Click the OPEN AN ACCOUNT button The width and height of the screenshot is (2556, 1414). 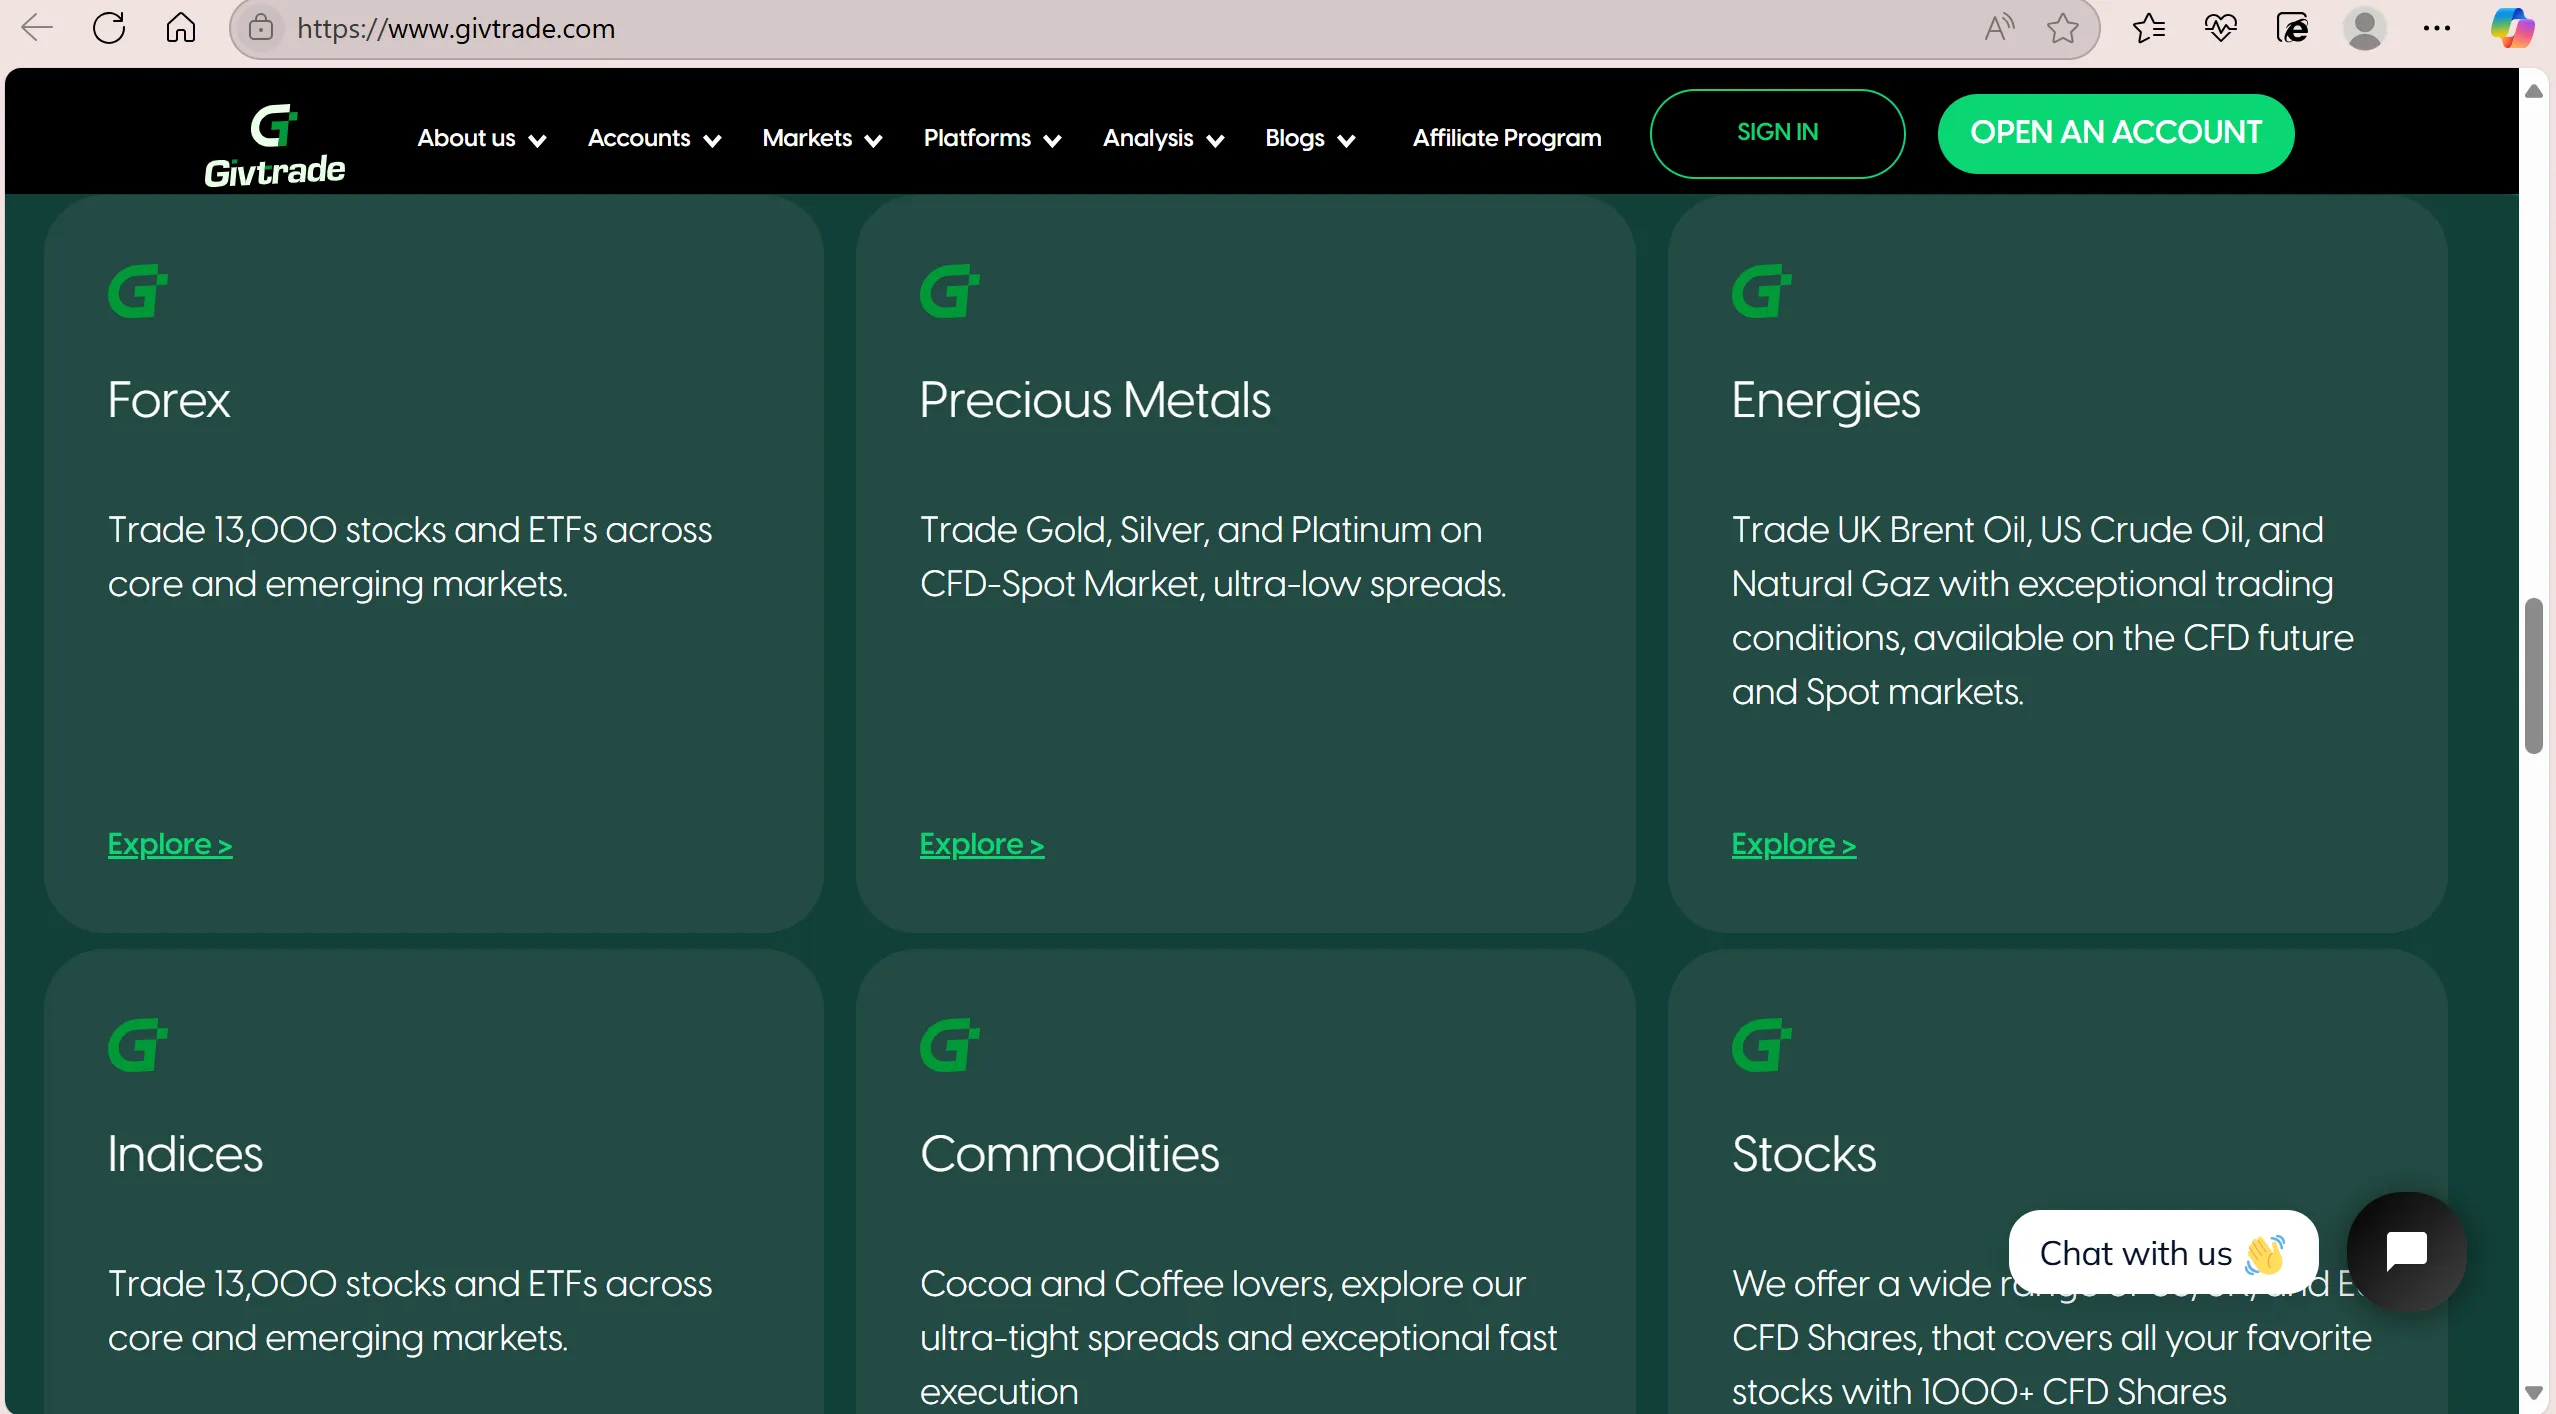(x=2116, y=133)
